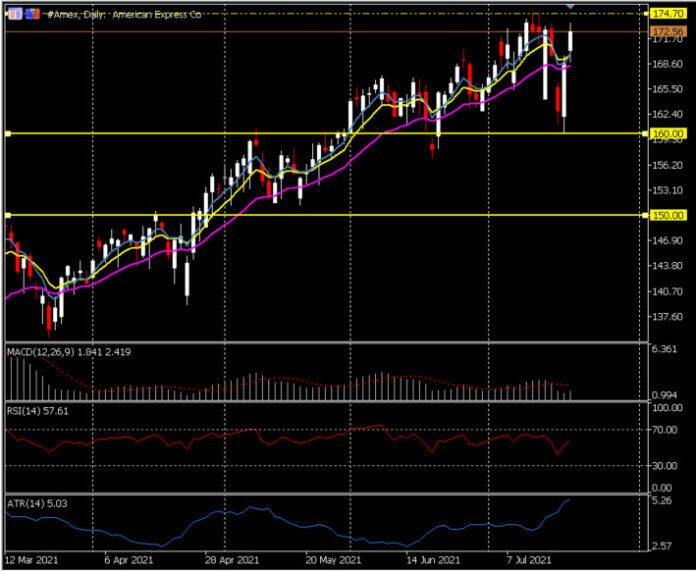Open the depth of market icon
This screenshot has width=696, height=571.
point(32,14)
